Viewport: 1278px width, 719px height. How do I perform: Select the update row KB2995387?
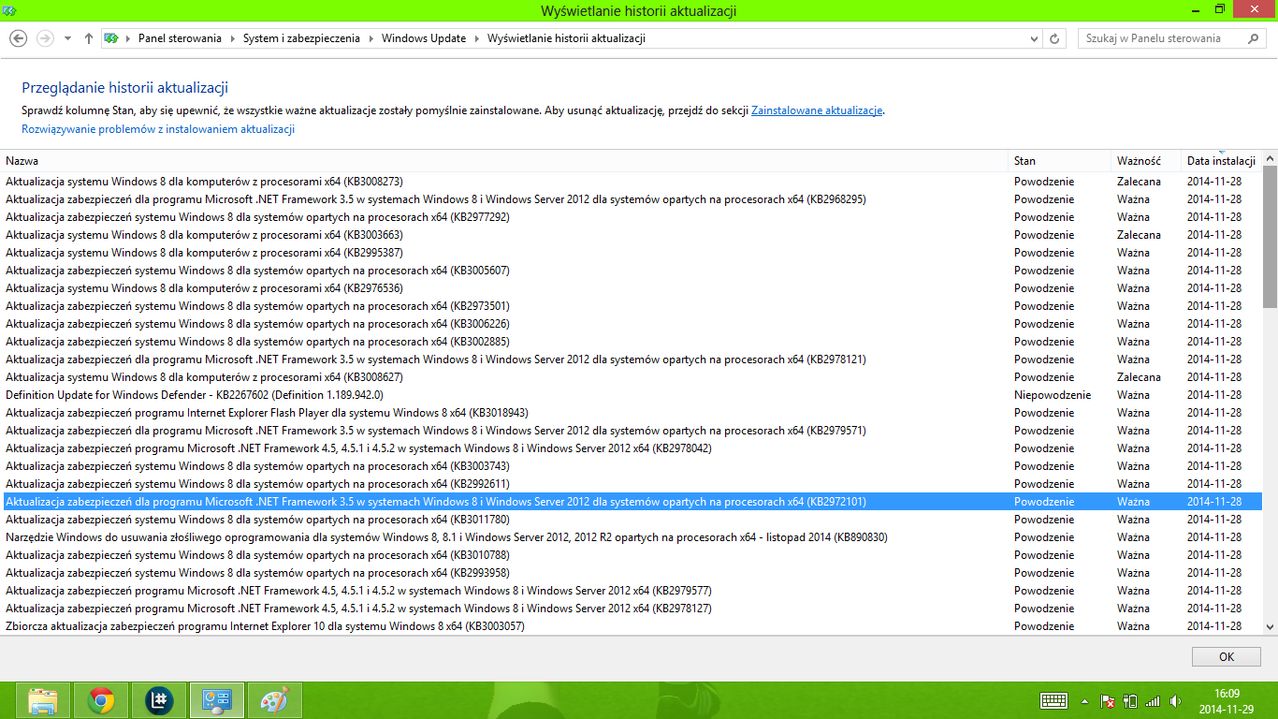click(x=632, y=252)
